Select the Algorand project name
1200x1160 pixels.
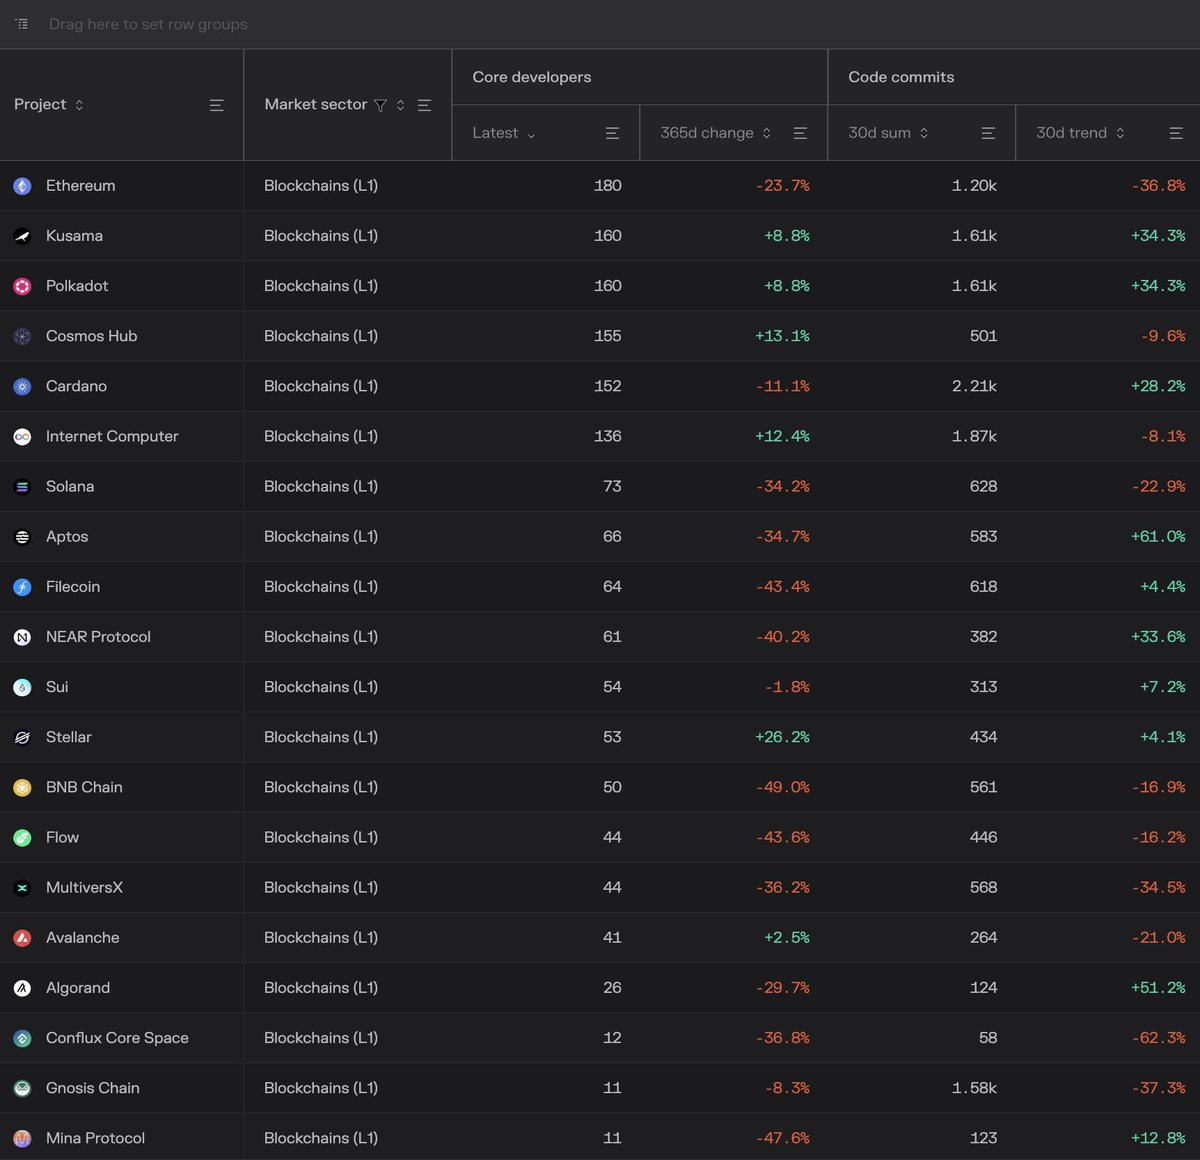point(78,988)
